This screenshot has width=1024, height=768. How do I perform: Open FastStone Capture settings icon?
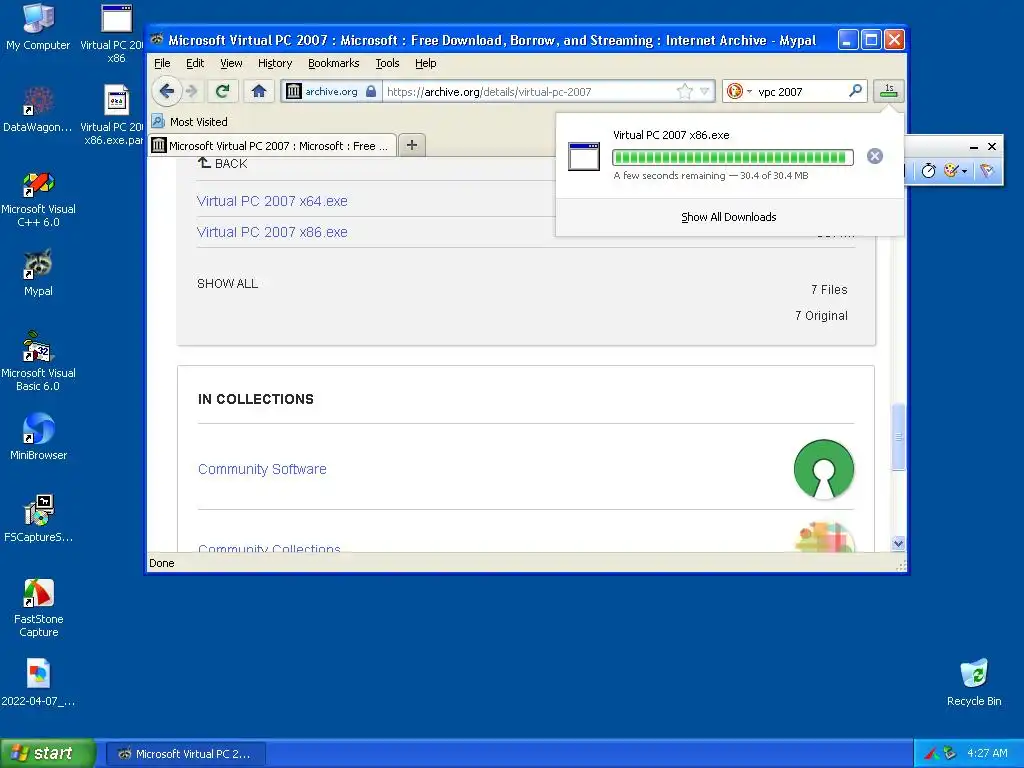tap(986, 170)
